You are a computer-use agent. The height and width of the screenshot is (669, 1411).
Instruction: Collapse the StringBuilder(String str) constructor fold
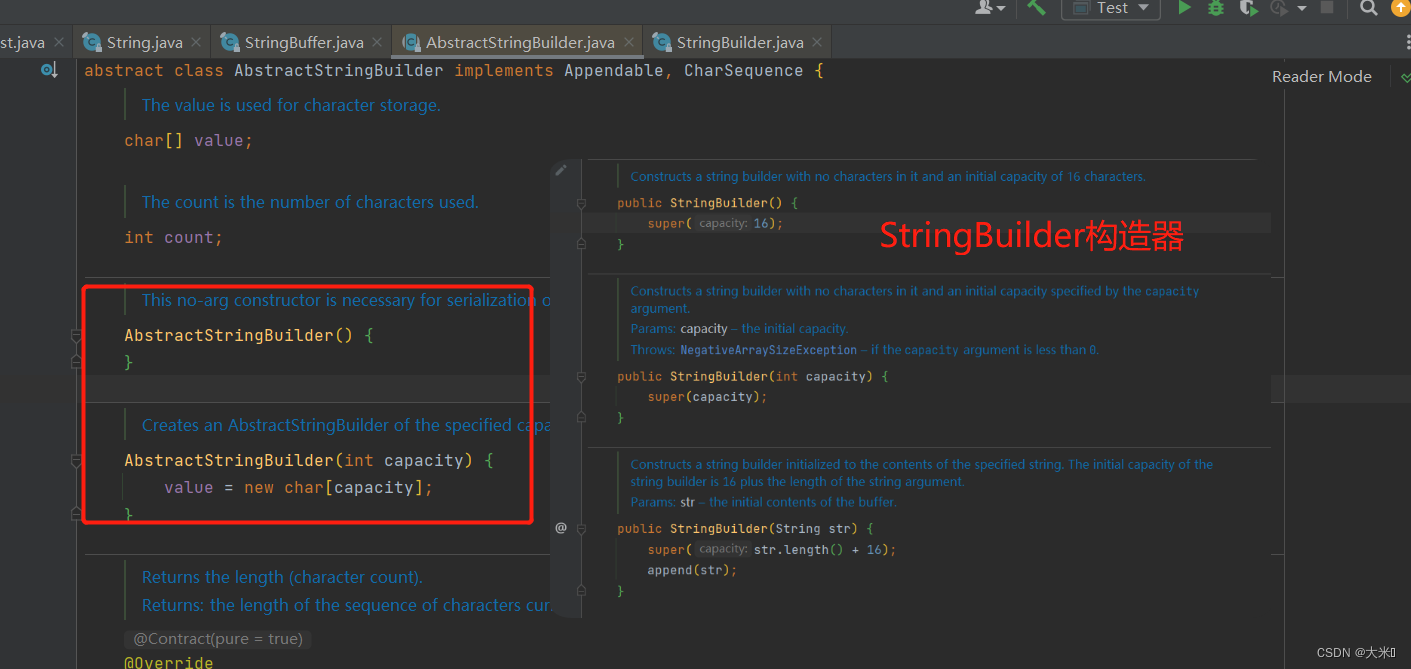581,529
